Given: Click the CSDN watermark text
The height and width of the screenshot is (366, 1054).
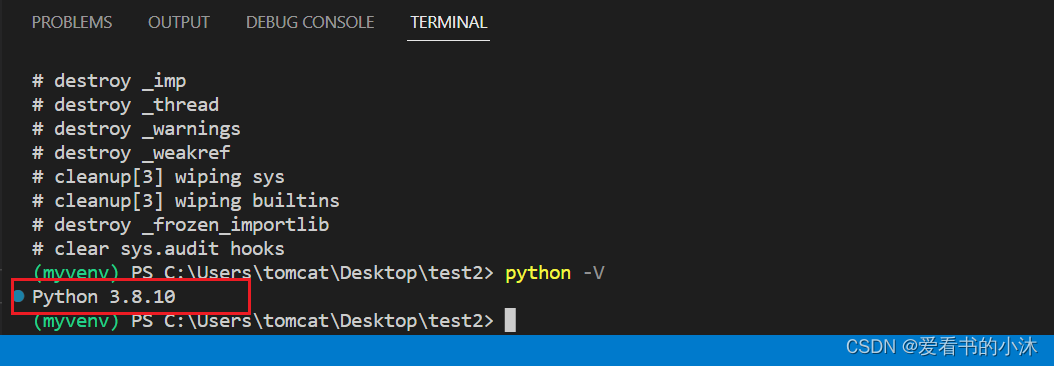Looking at the screenshot, I should click(942, 346).
